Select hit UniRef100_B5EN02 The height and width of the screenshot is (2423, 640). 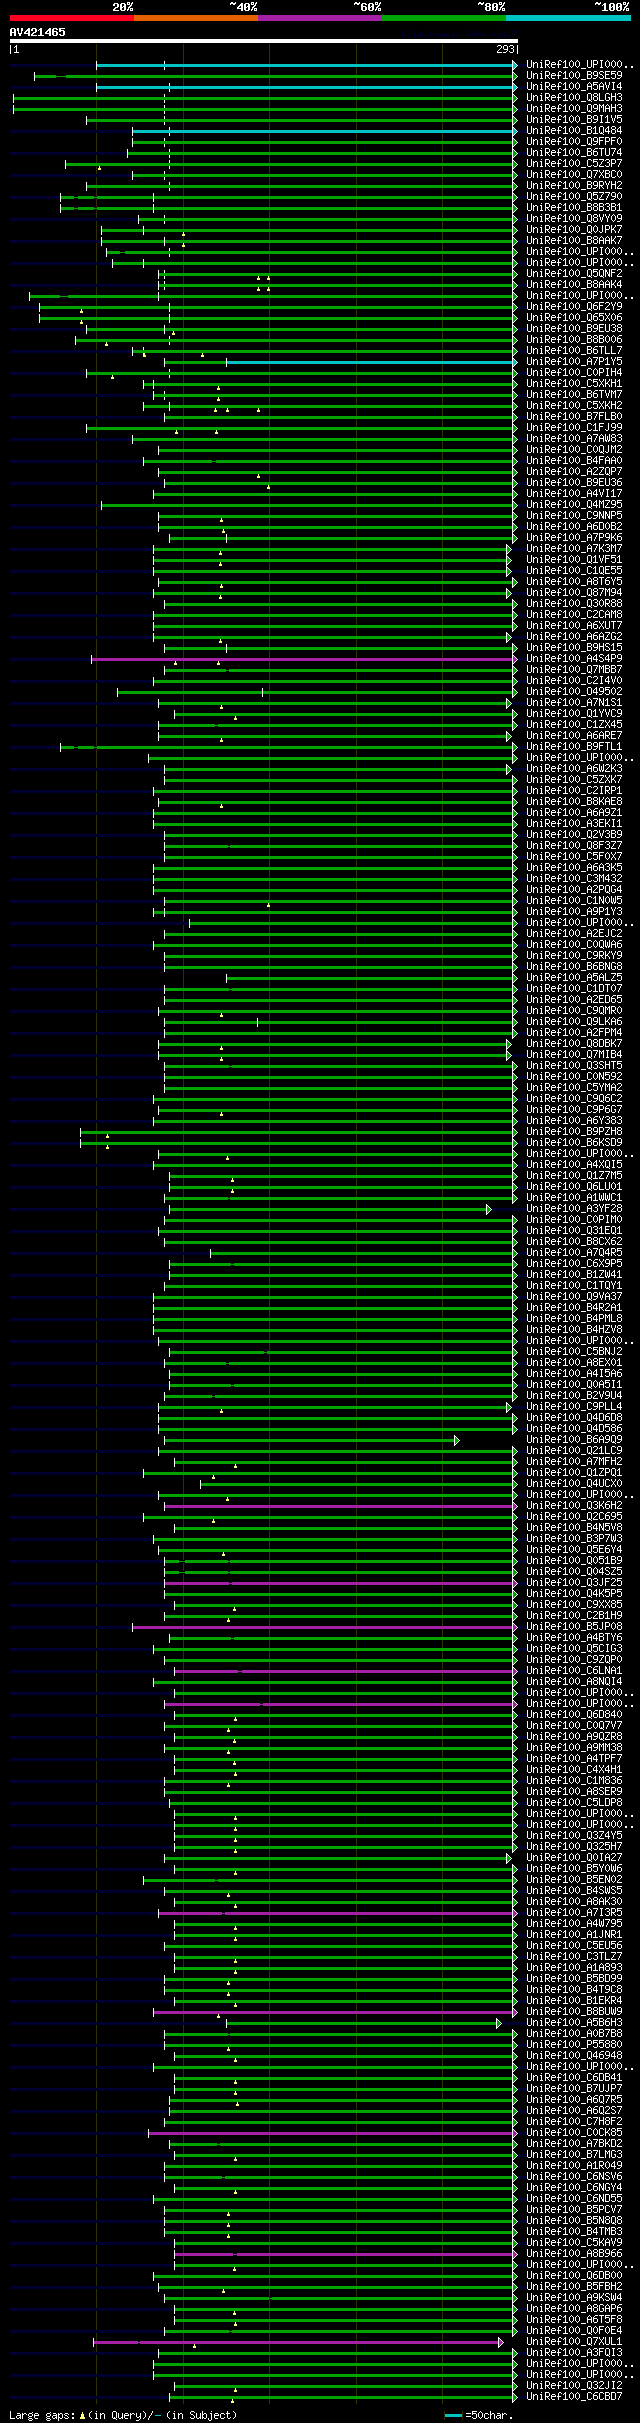pos(574,1880)
